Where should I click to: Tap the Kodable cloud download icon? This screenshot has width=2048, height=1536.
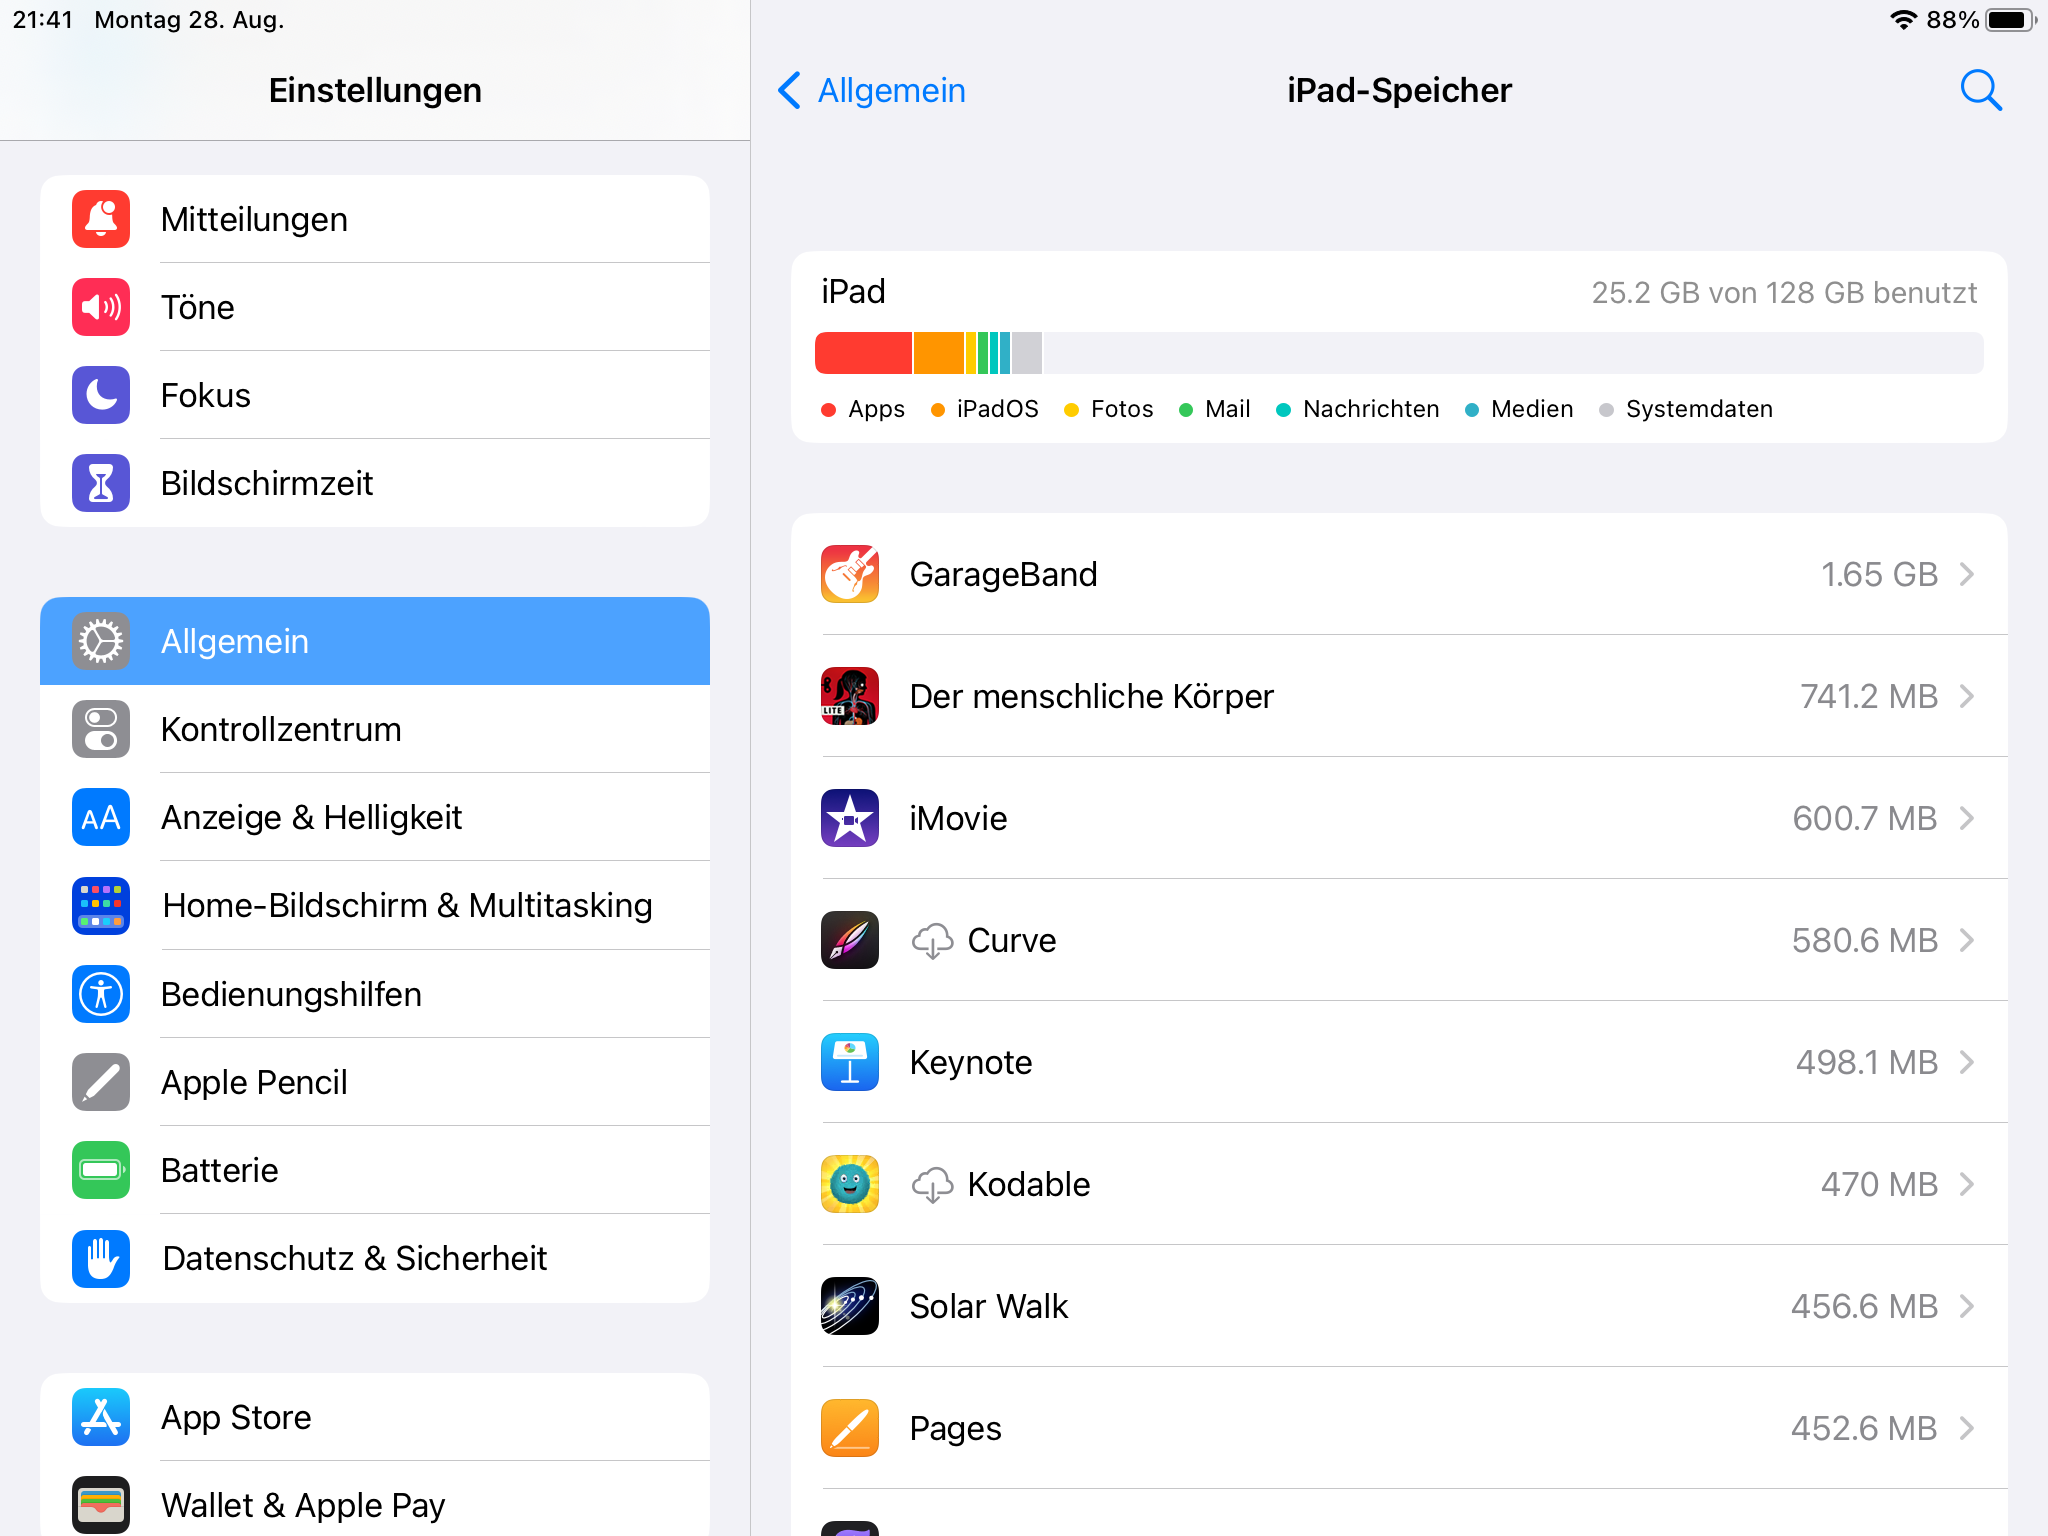click(932, 1184)
